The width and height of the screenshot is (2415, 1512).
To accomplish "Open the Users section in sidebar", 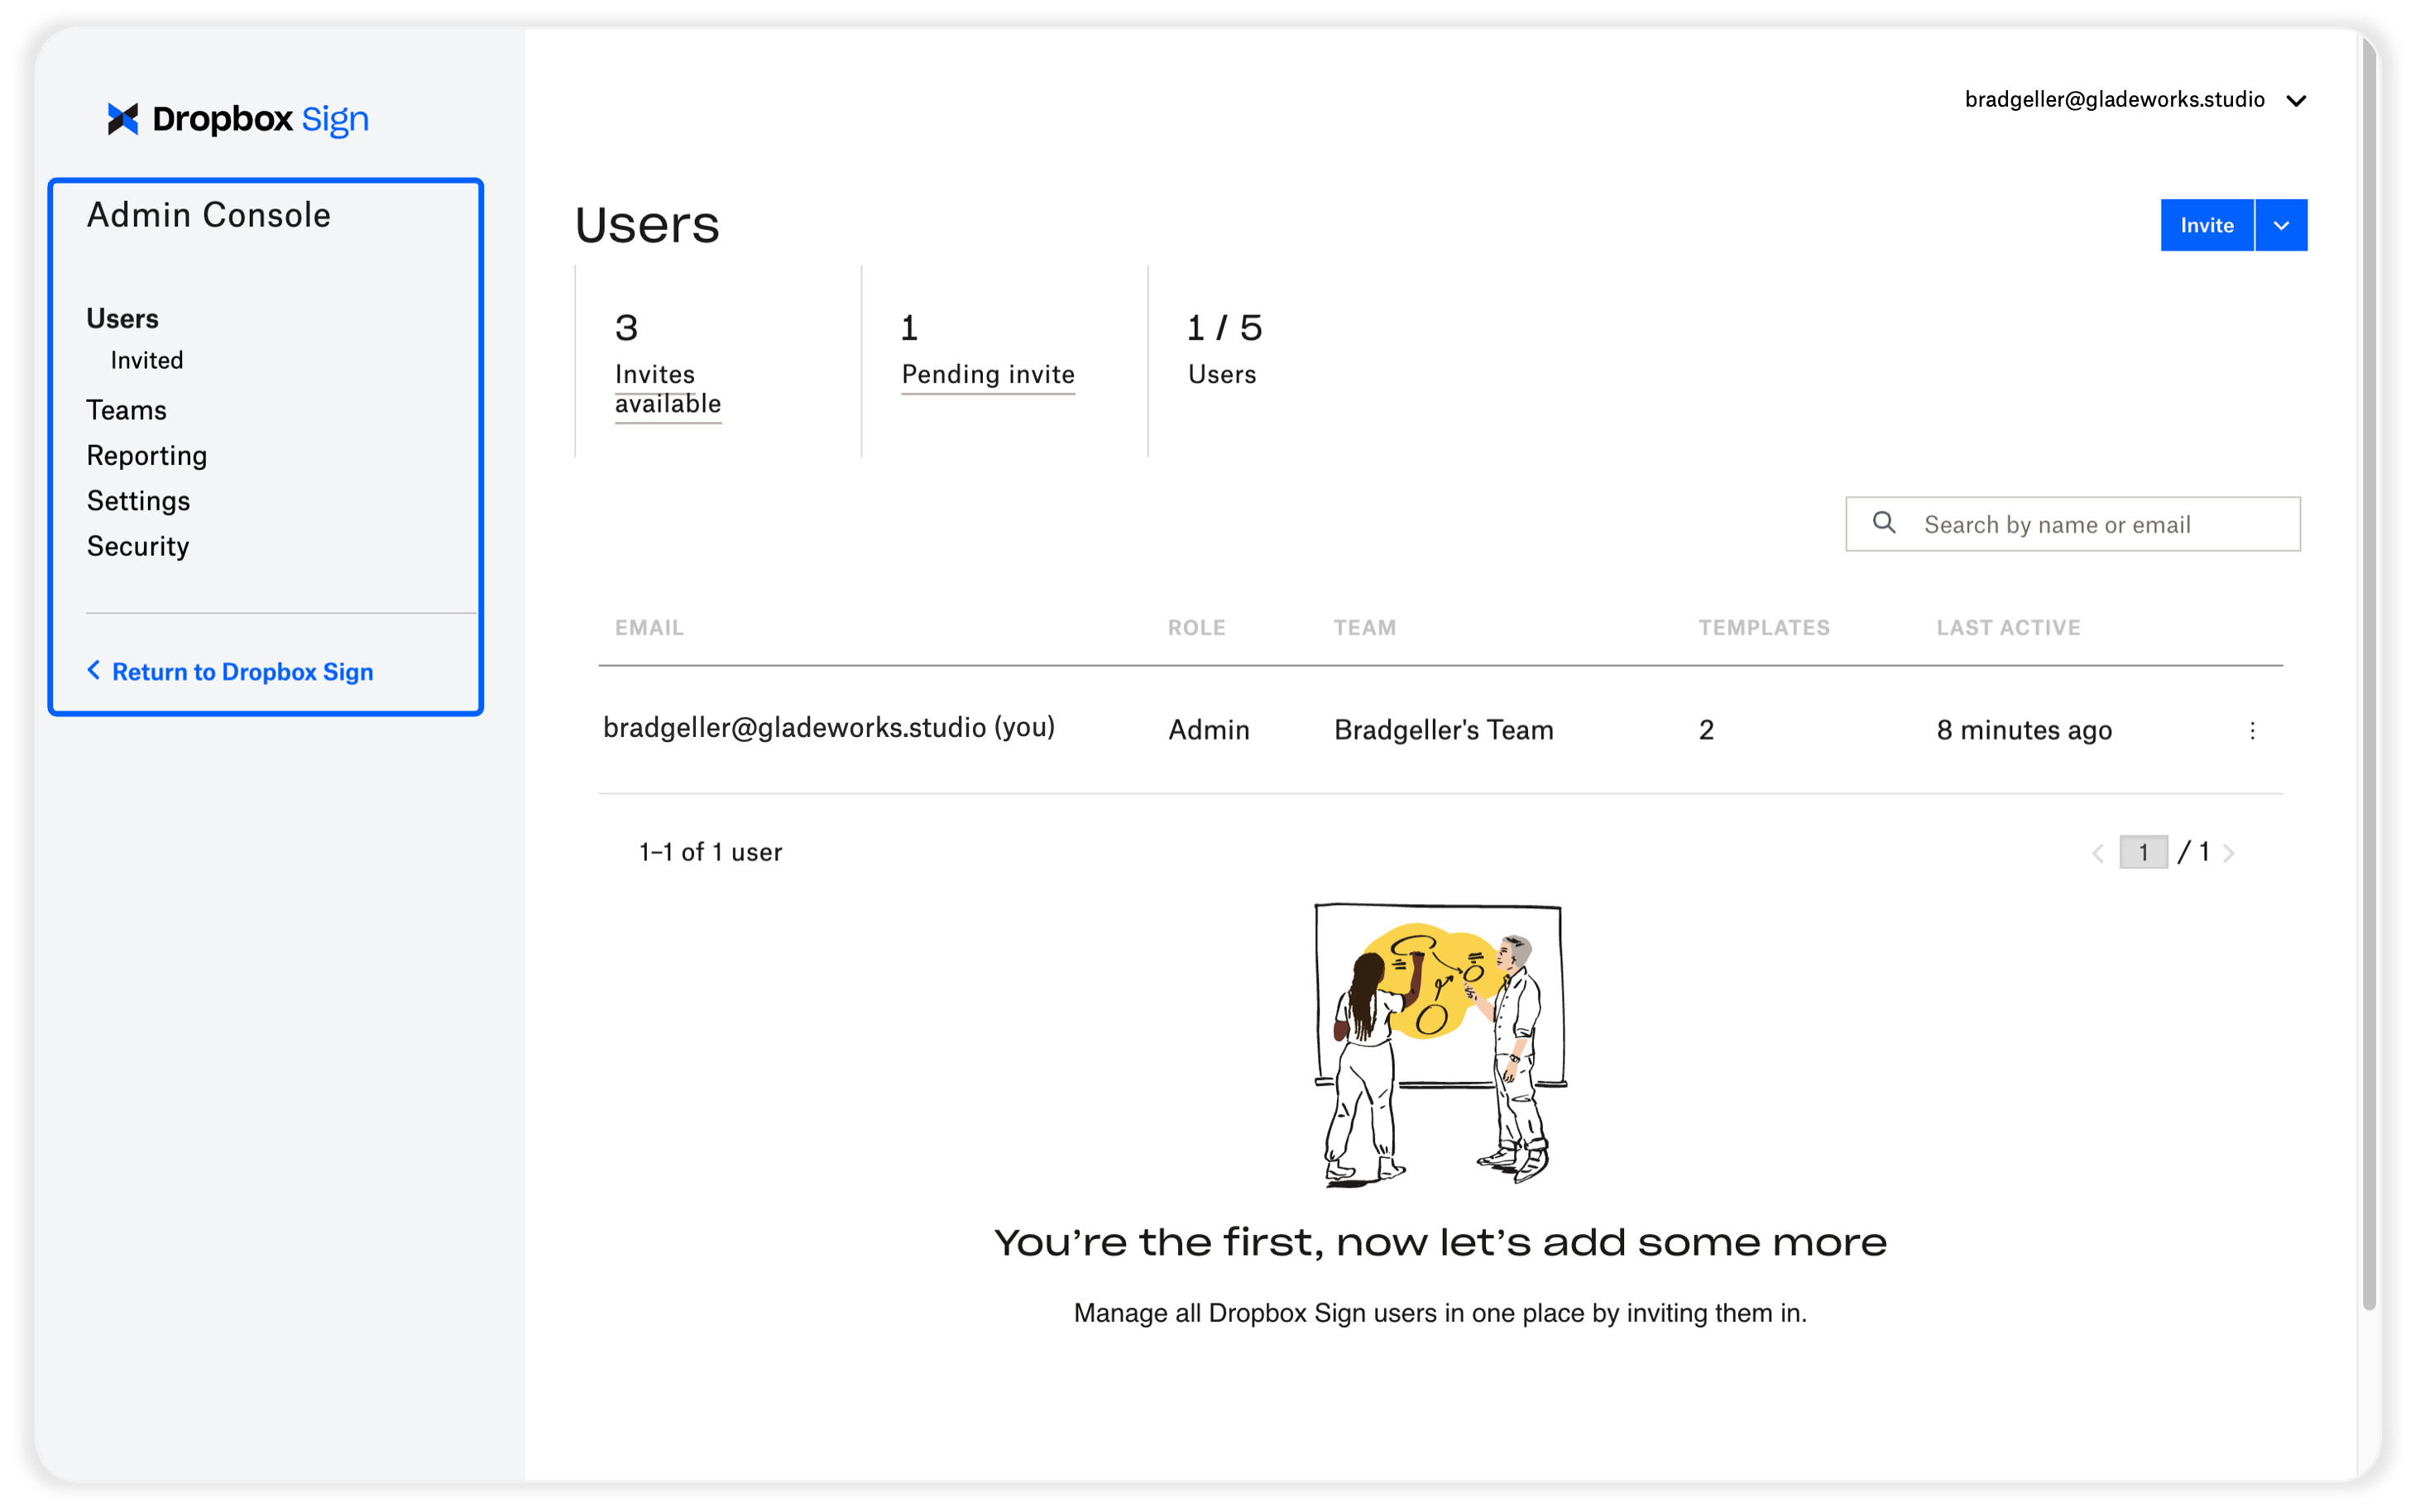I will (122, 318).
